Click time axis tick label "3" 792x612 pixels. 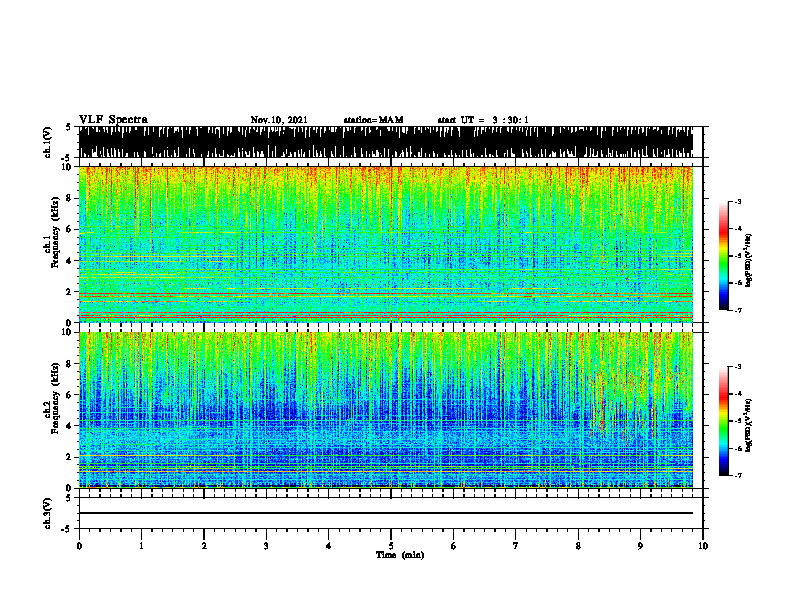pyautogui.click(x=266, y=546)
